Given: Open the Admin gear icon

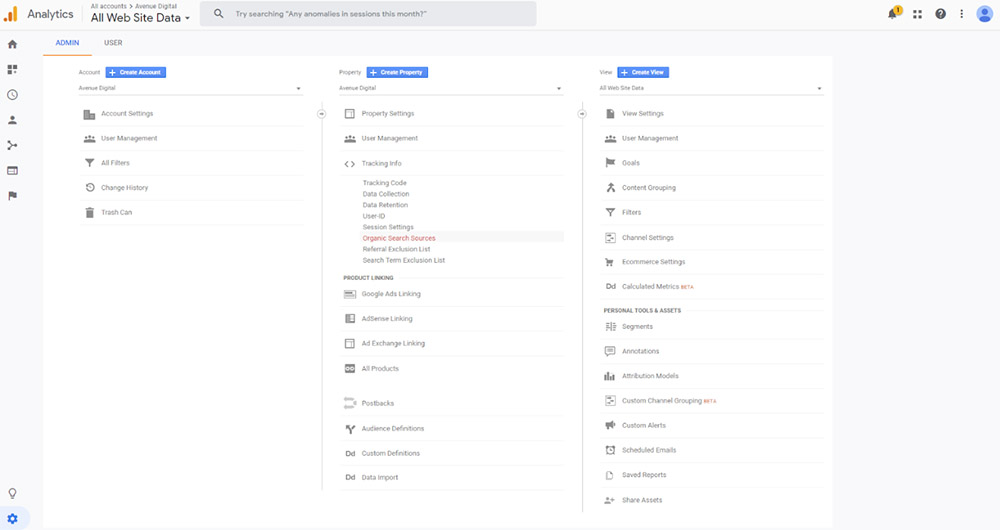Looking at the screenshot, I should 12,519.
